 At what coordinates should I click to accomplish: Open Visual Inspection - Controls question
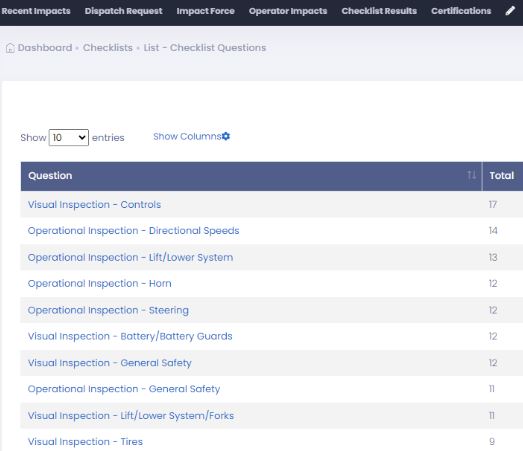click(94, 204)
